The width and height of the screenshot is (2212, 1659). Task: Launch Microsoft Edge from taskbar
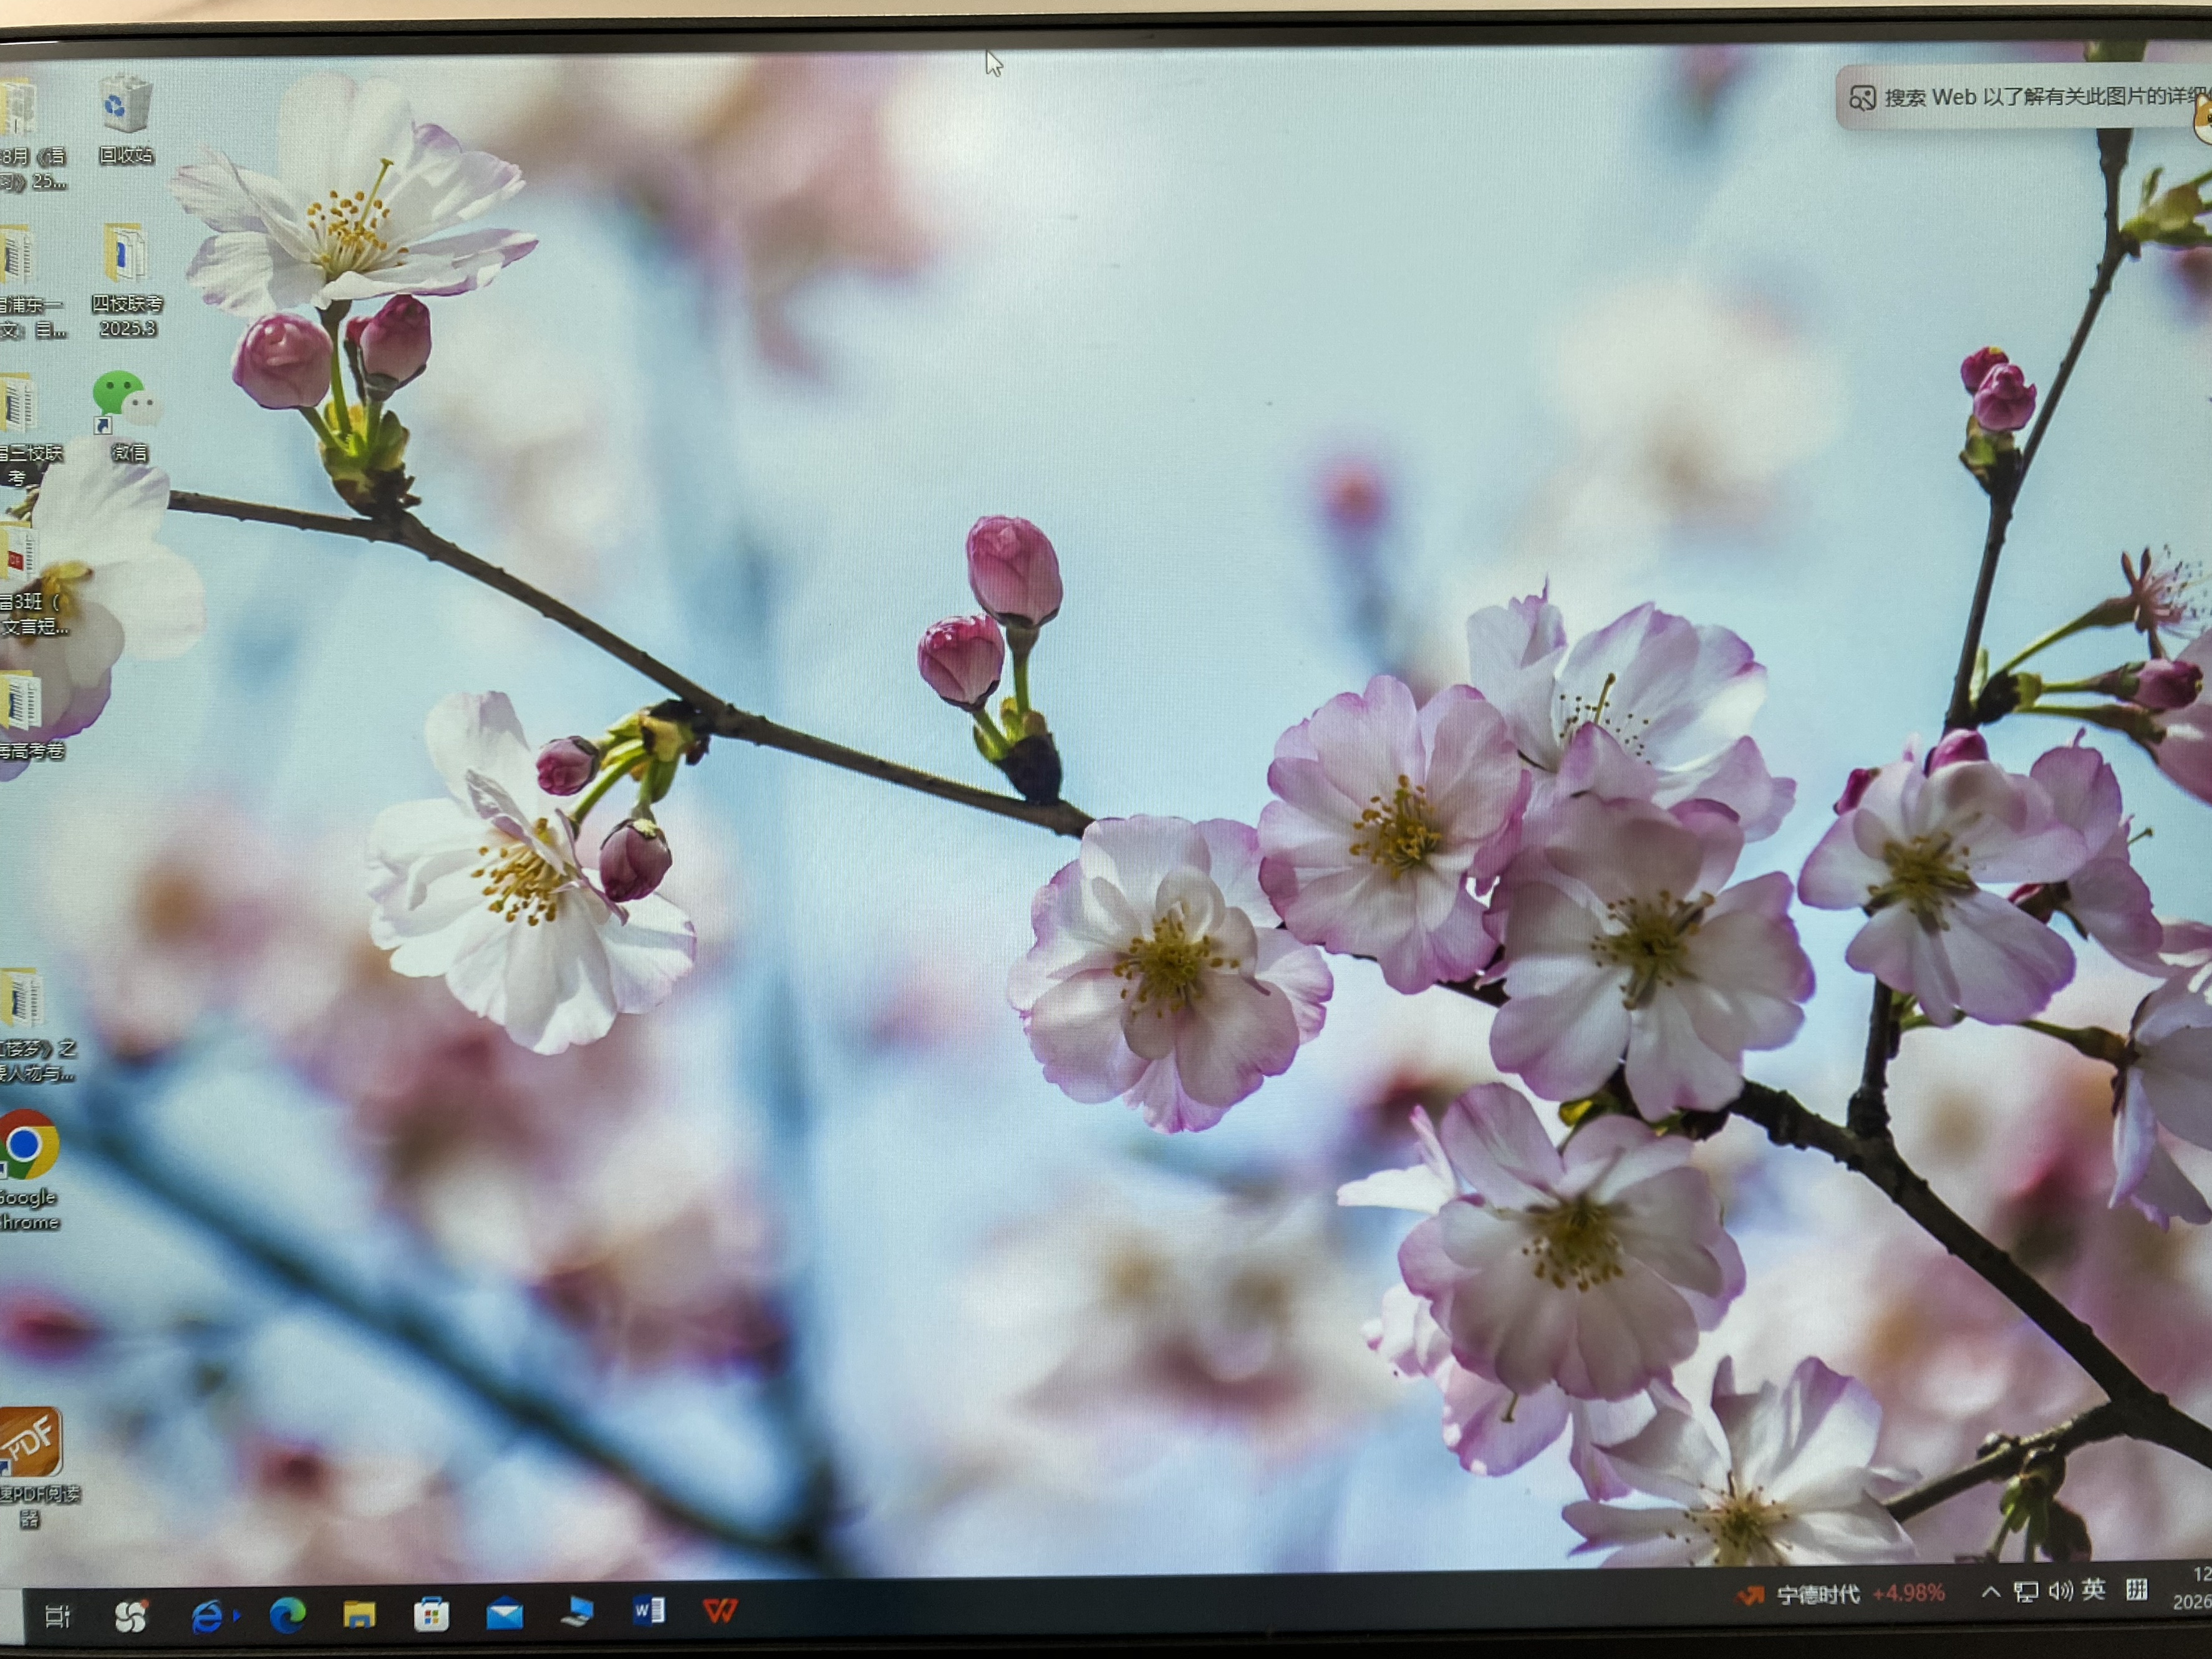coord(287,1615)
